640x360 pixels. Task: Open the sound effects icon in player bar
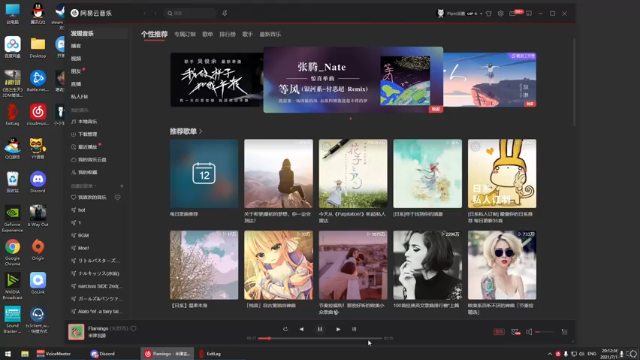(x=516, y=332)
